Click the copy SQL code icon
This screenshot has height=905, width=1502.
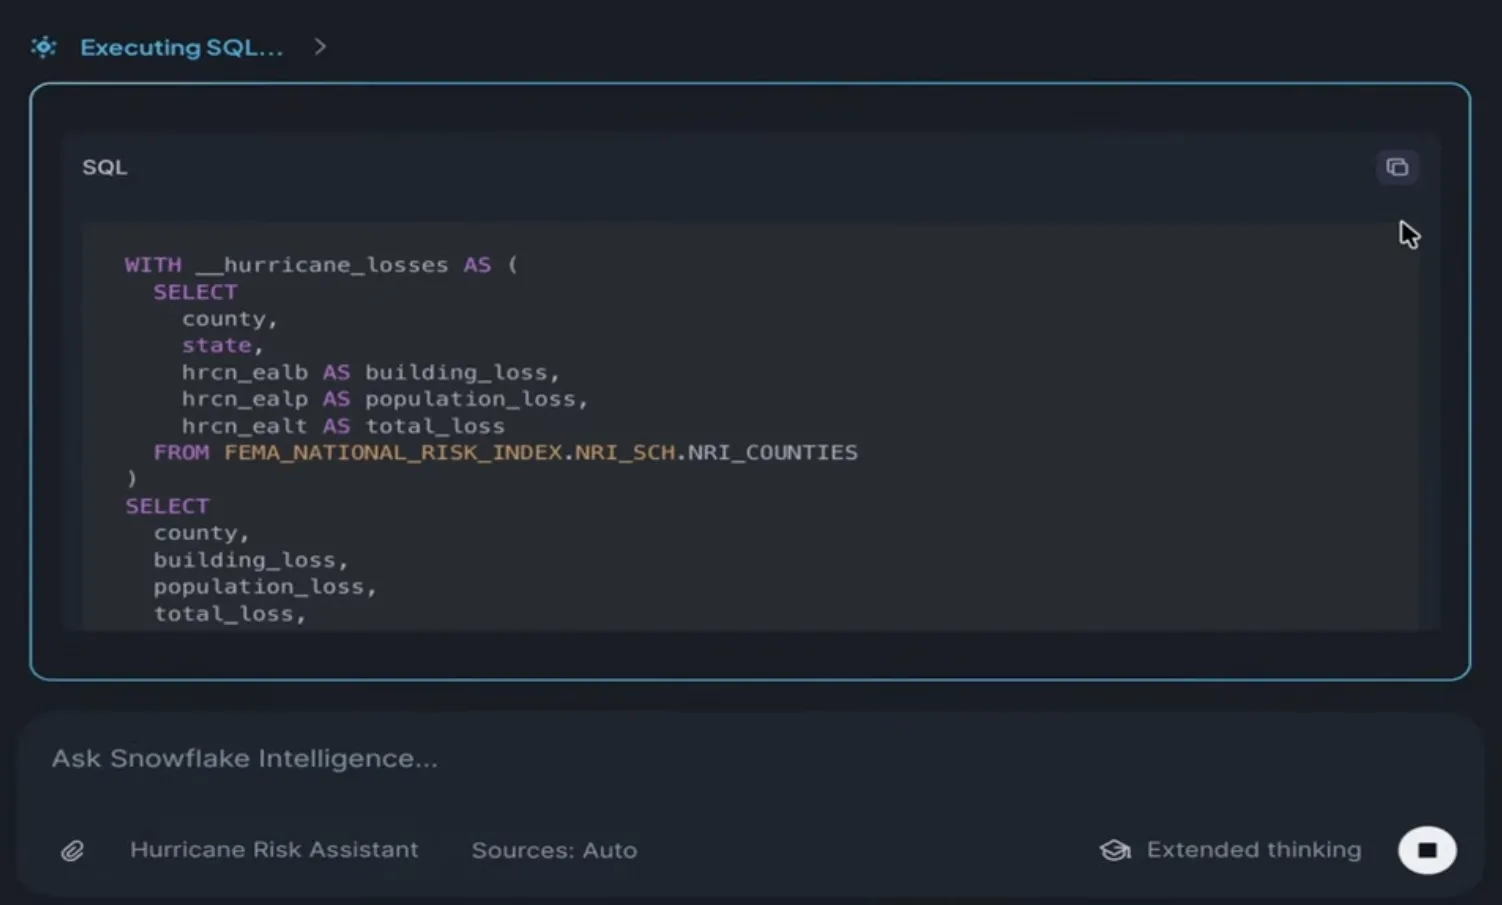1397,167
